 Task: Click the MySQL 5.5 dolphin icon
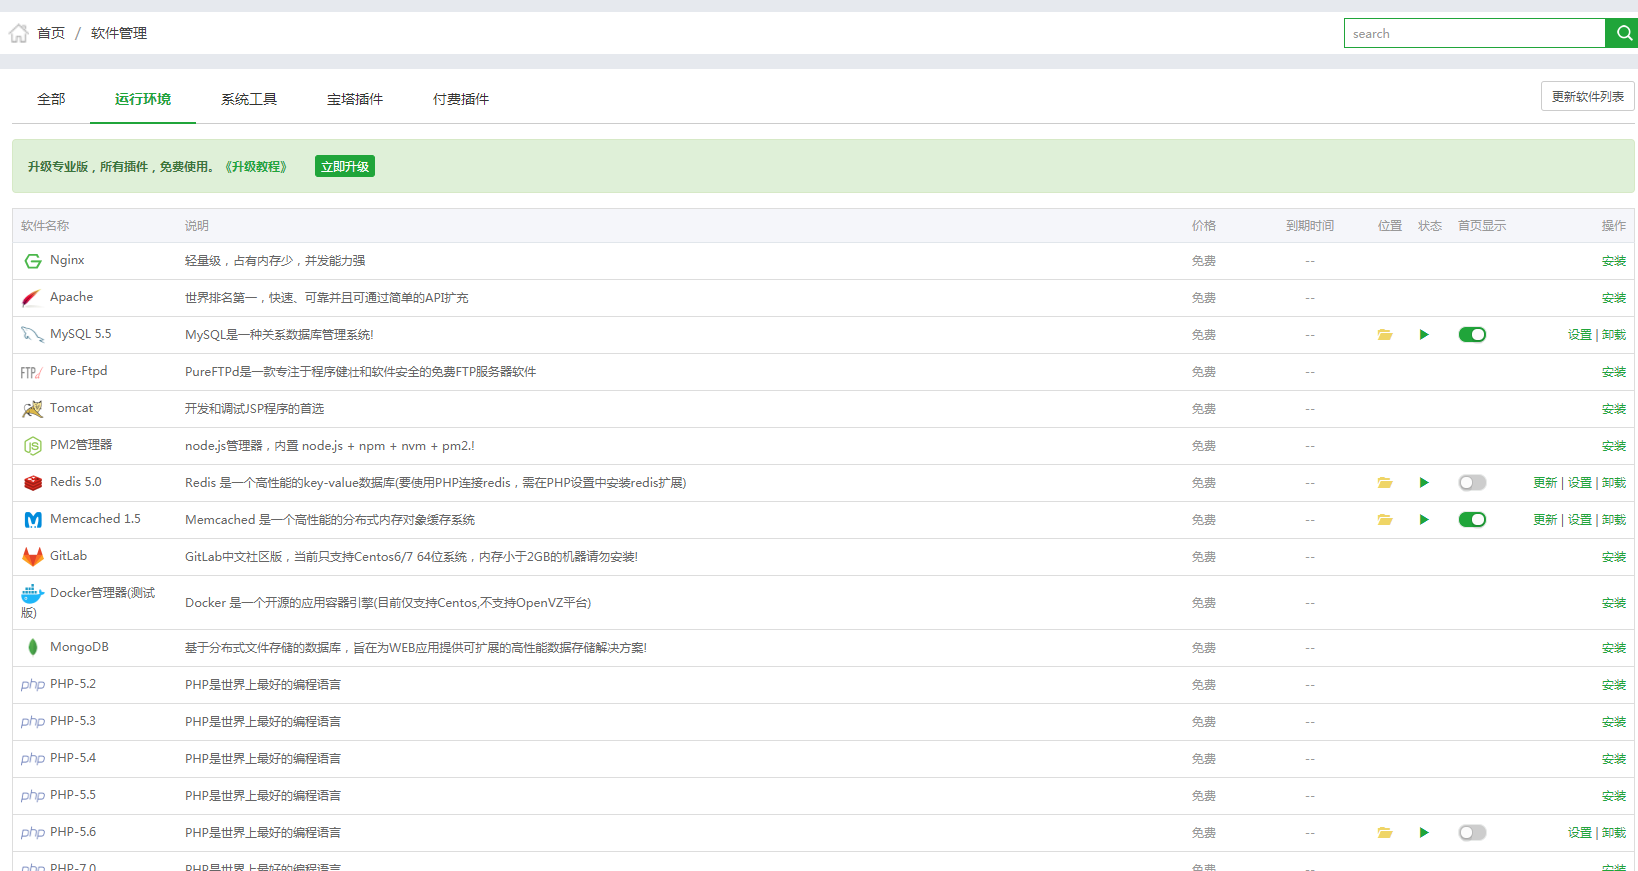pyautogui.click(x=33, y=335)
